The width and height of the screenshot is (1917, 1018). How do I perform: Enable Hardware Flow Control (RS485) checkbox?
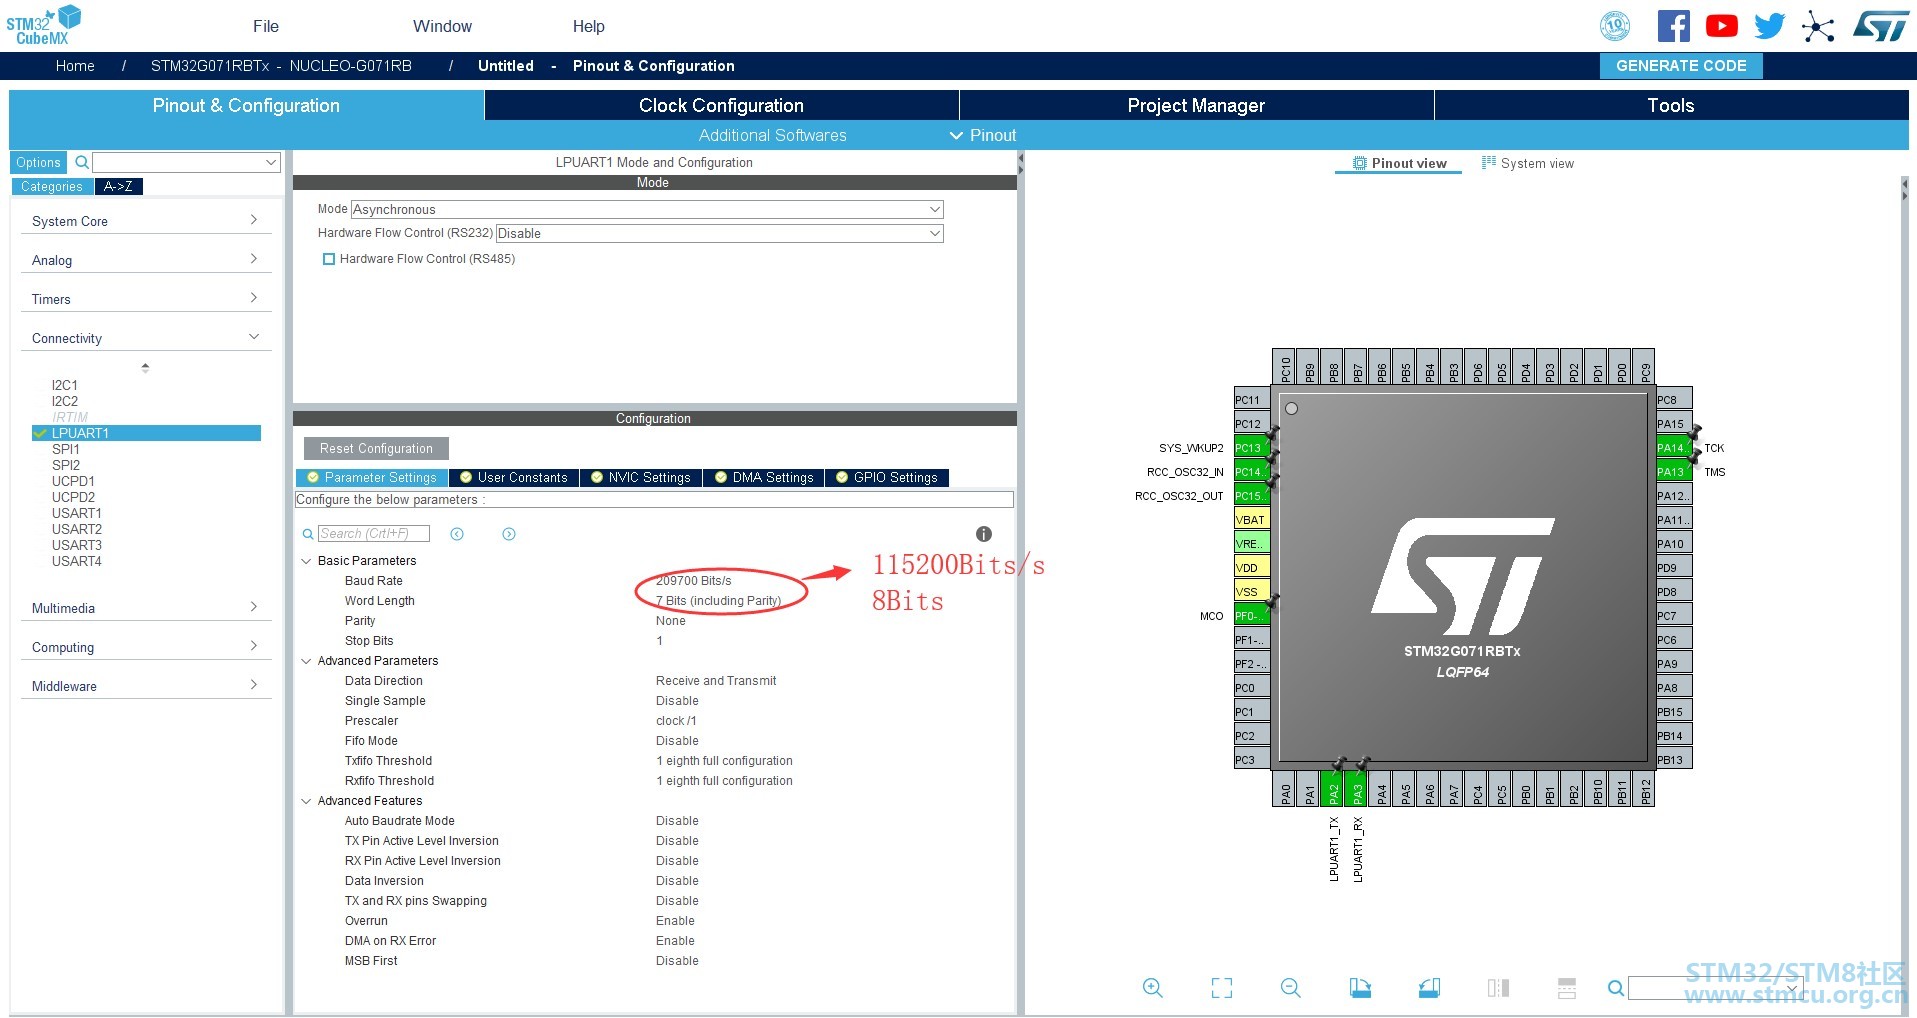[x=328, y=259]
